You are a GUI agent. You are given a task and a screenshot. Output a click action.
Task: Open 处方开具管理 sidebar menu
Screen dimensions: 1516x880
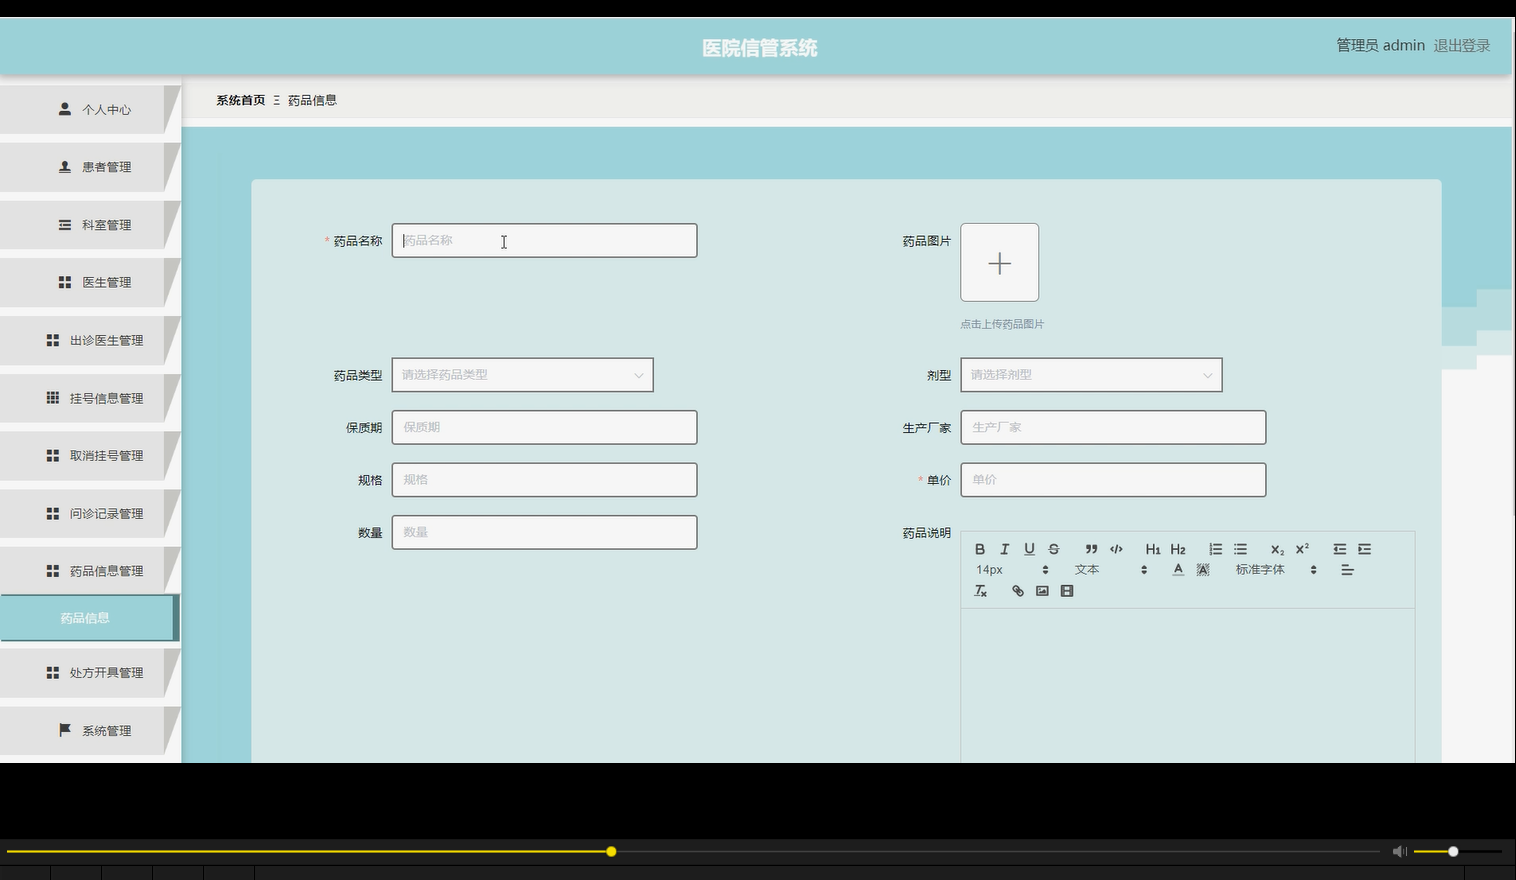click(90, 673)
